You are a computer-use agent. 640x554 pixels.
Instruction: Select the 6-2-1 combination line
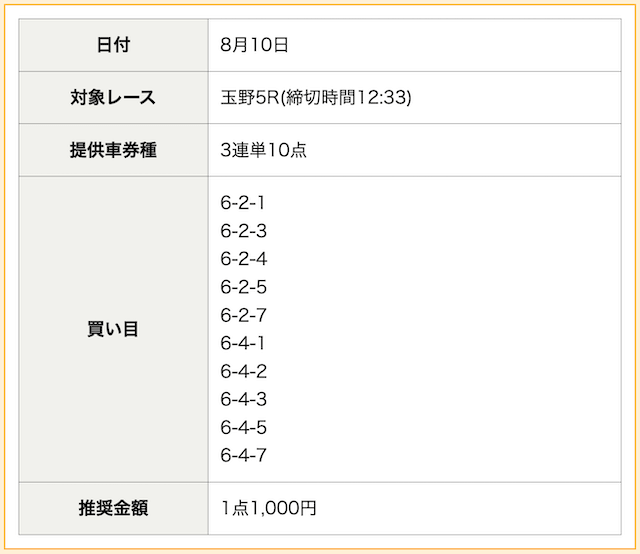tap(242, 203)
